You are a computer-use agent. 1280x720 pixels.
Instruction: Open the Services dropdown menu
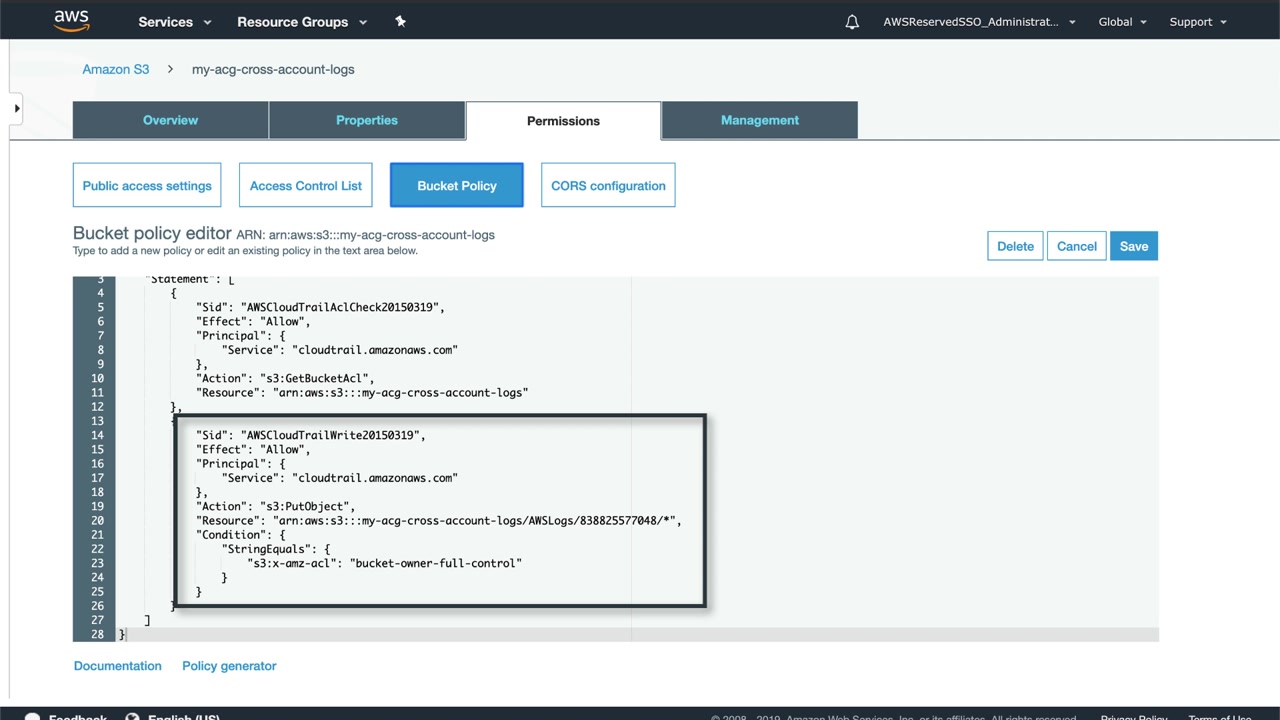pos(175,22)
